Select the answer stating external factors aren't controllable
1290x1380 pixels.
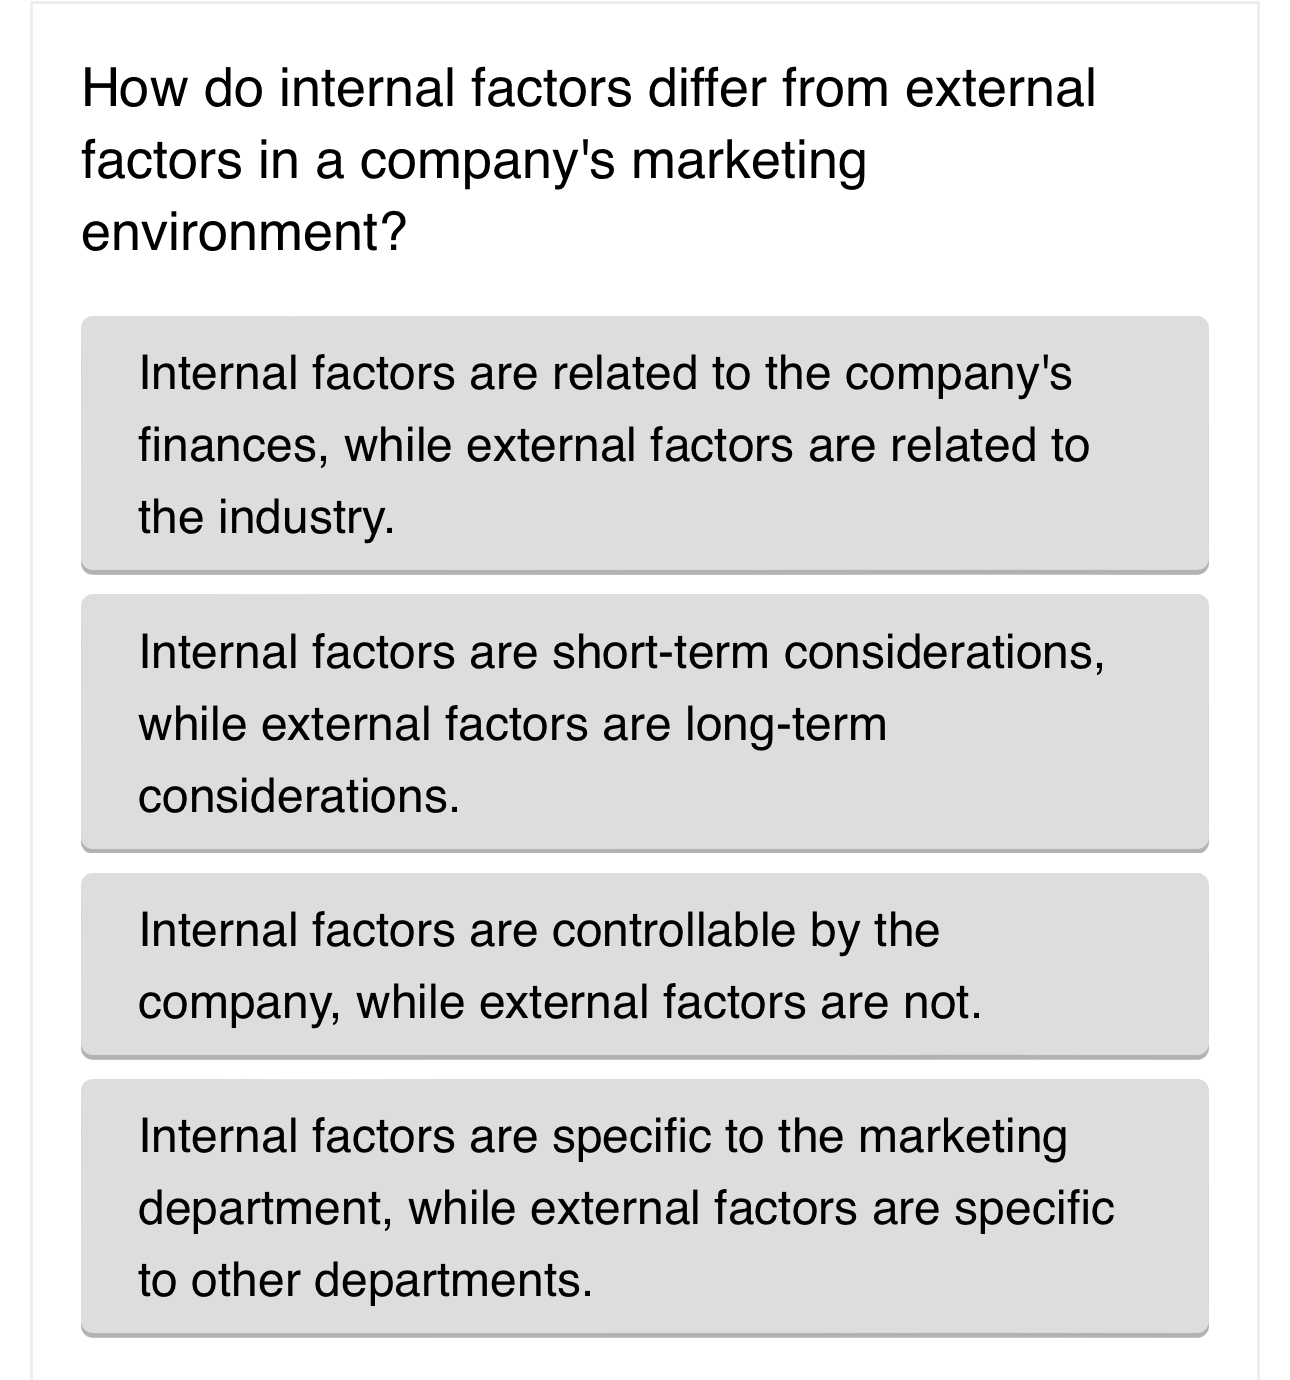pyautogui.click(x=645, y=963)
